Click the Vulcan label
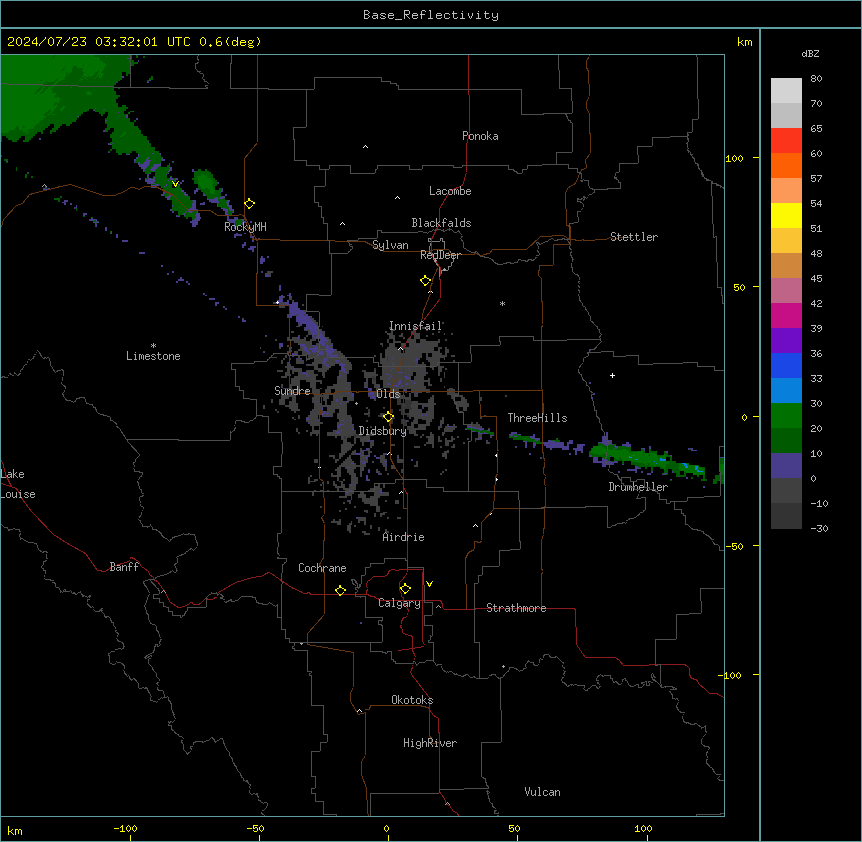 [543, 792]
